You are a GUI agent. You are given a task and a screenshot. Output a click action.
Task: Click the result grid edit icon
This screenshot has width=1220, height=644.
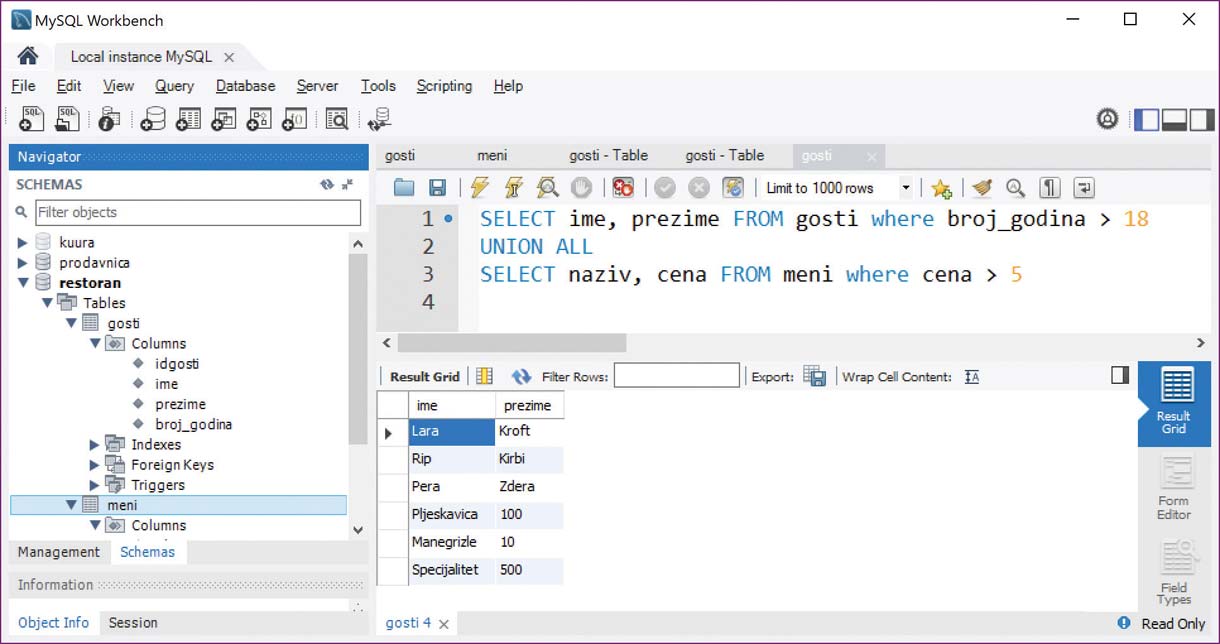485,376
